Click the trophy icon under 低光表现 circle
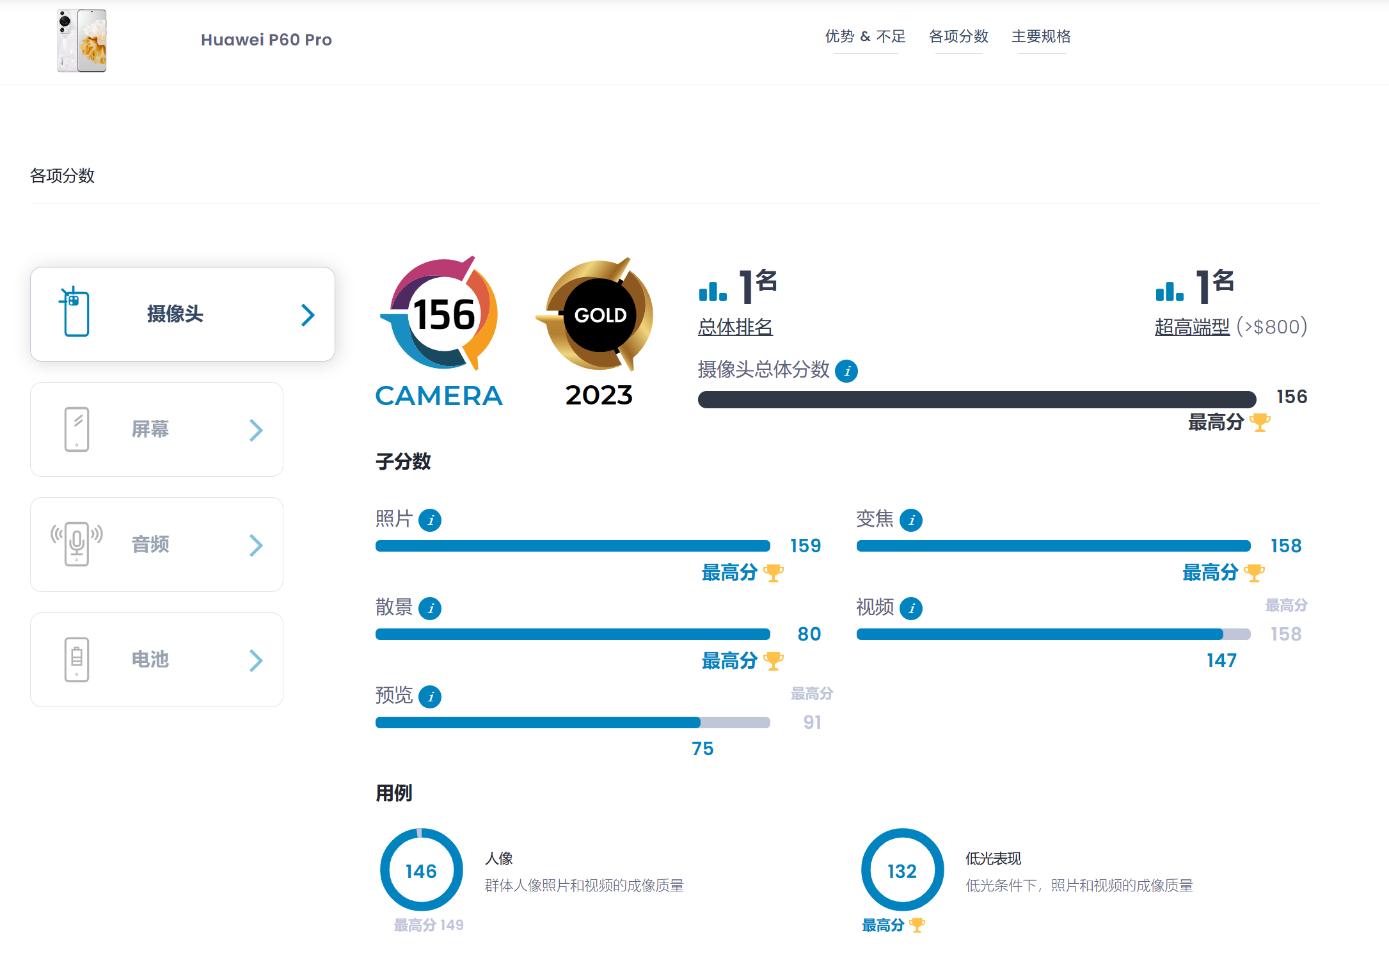This screenshot has width=1389, height=958. (917, 926)
